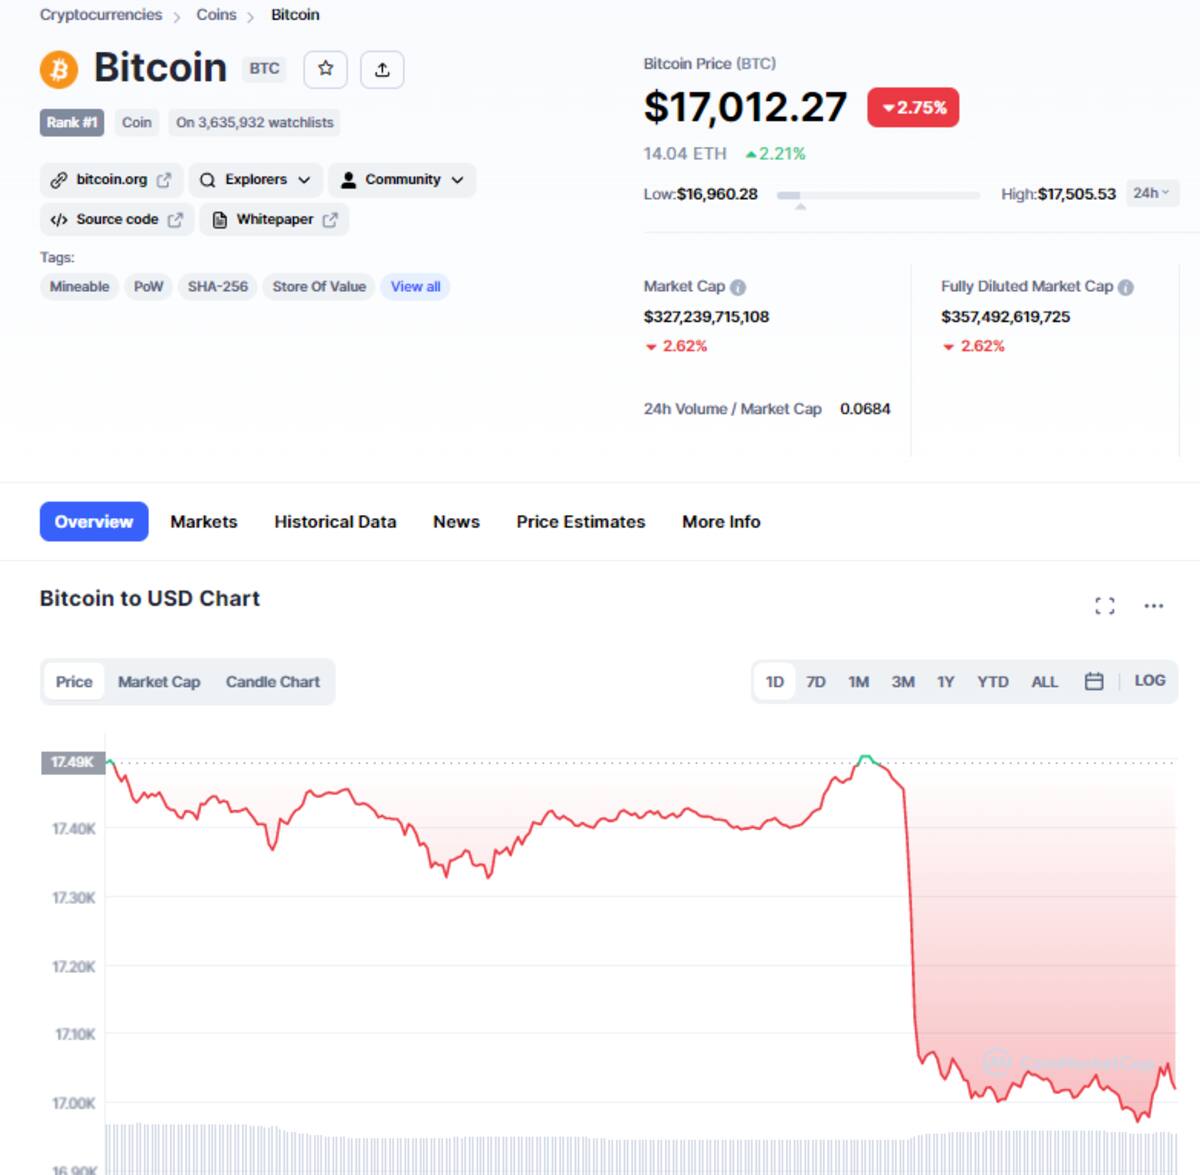The height and width of the screenshot is (1175, 1200).
Task: Click the Market Cap info icon
Action: pyautogui.click(x=738, y=288)
